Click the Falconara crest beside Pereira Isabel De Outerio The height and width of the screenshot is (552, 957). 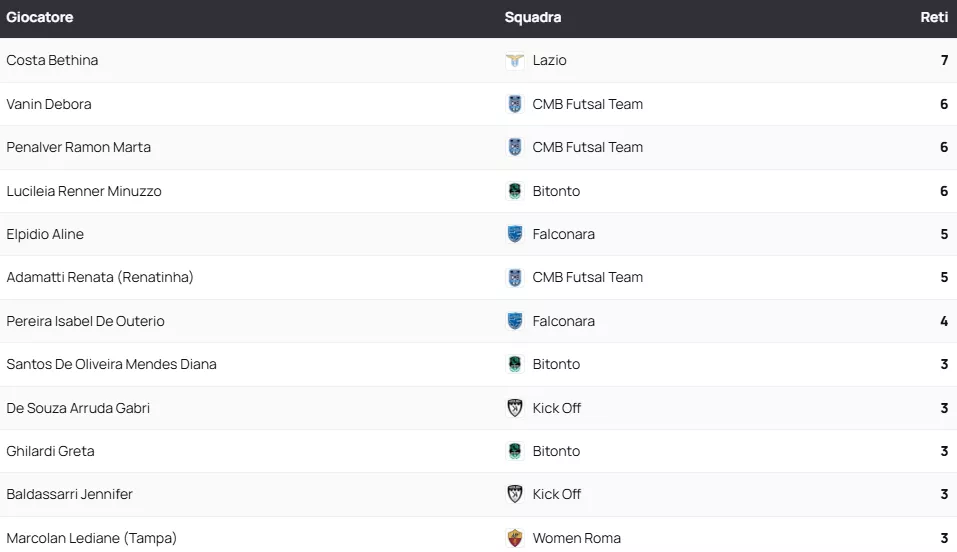tap(515, 321)
